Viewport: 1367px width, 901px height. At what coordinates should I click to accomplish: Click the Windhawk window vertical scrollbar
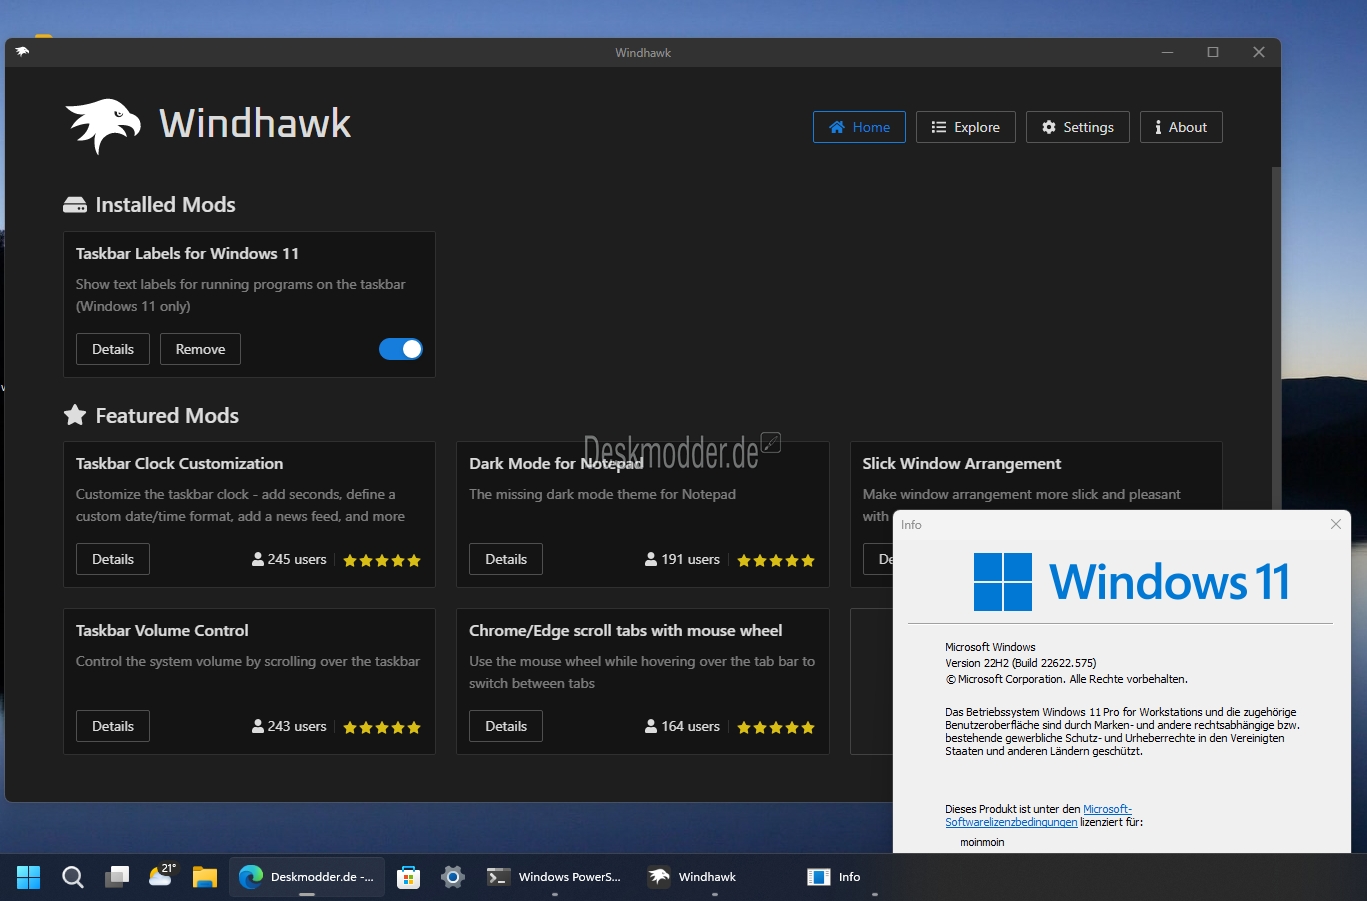click(1275, 340)
